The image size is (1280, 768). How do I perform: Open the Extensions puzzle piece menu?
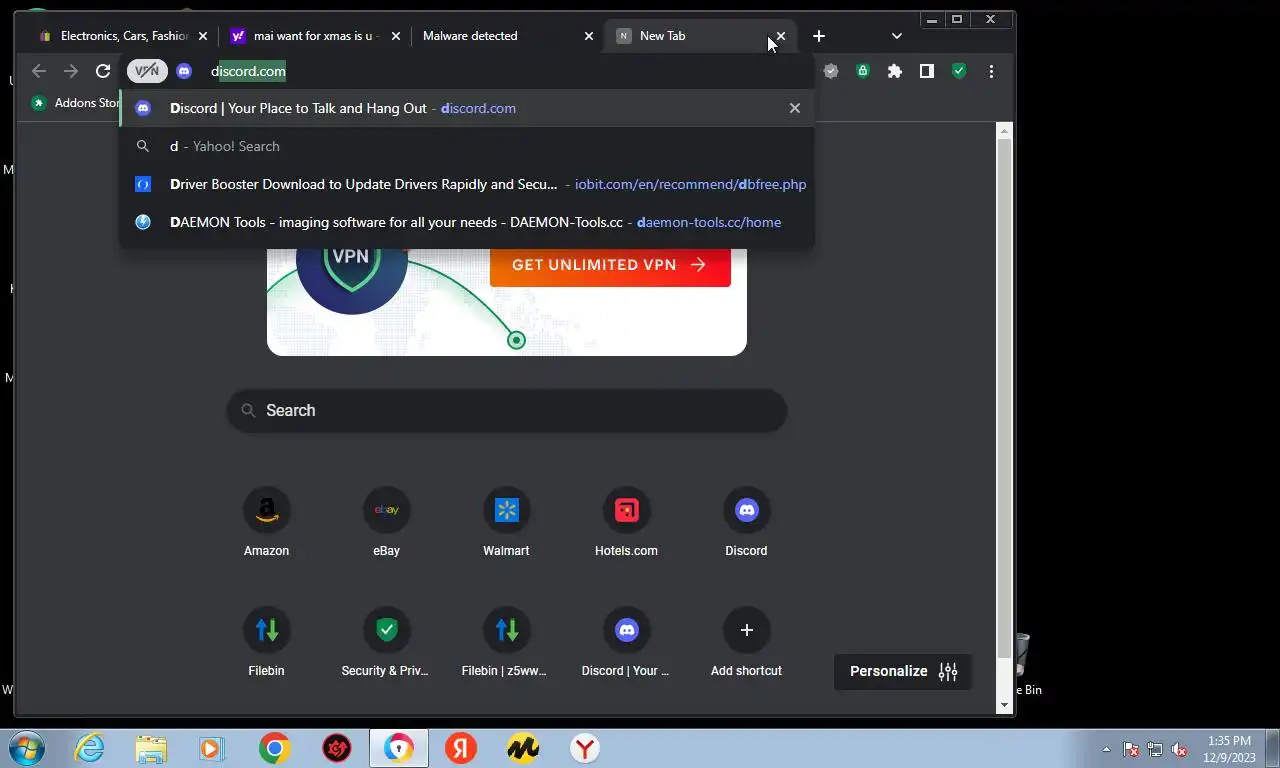click(895, 71)
